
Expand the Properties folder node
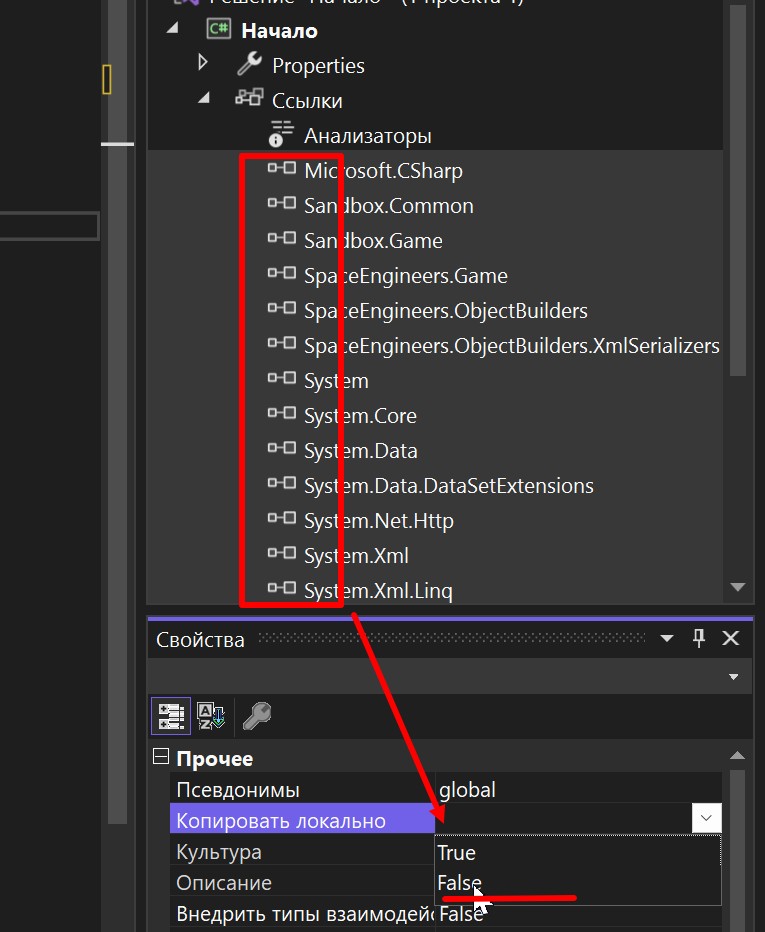point(203,62)
